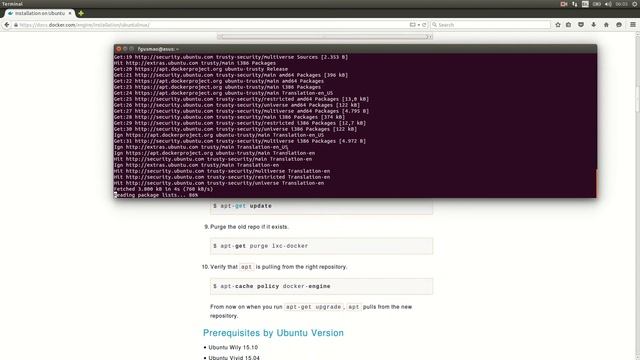
Task: Click 'Verify that apt is pulling' step text
Action: click(279, 267)
